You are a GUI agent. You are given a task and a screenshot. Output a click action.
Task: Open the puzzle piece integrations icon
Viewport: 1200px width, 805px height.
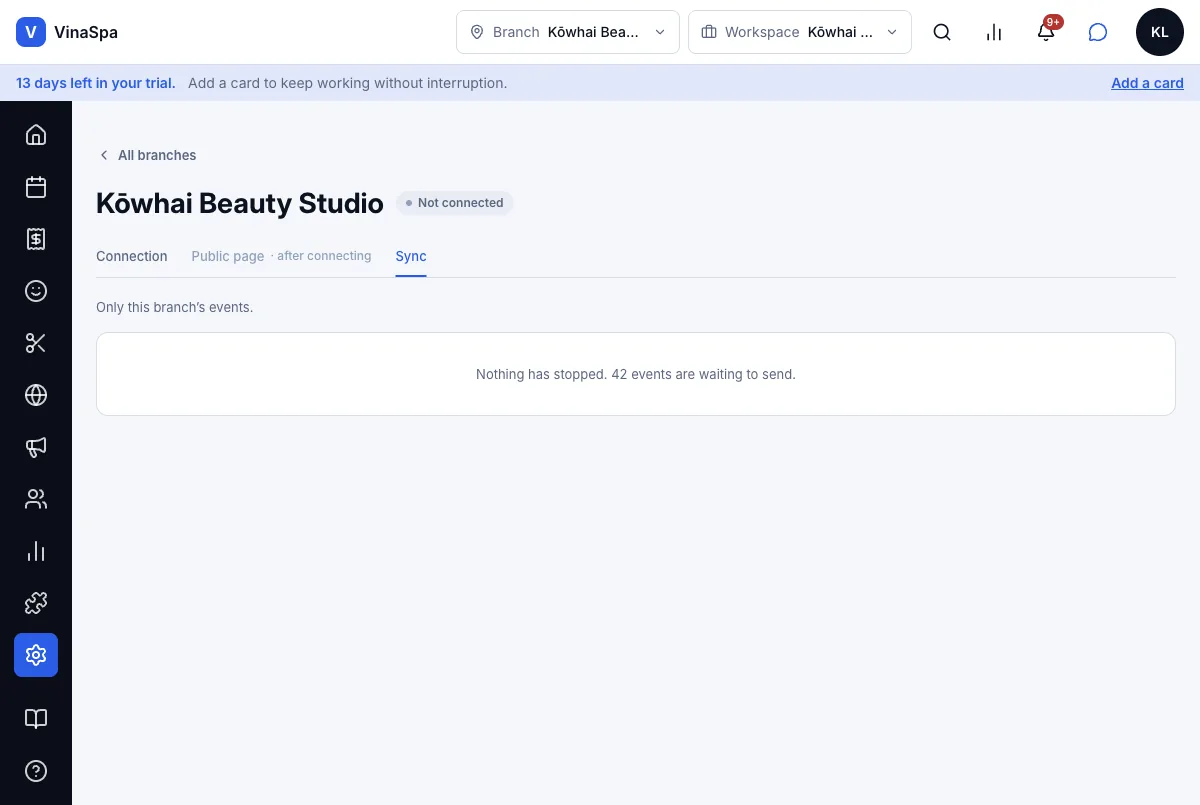point(36,603)
